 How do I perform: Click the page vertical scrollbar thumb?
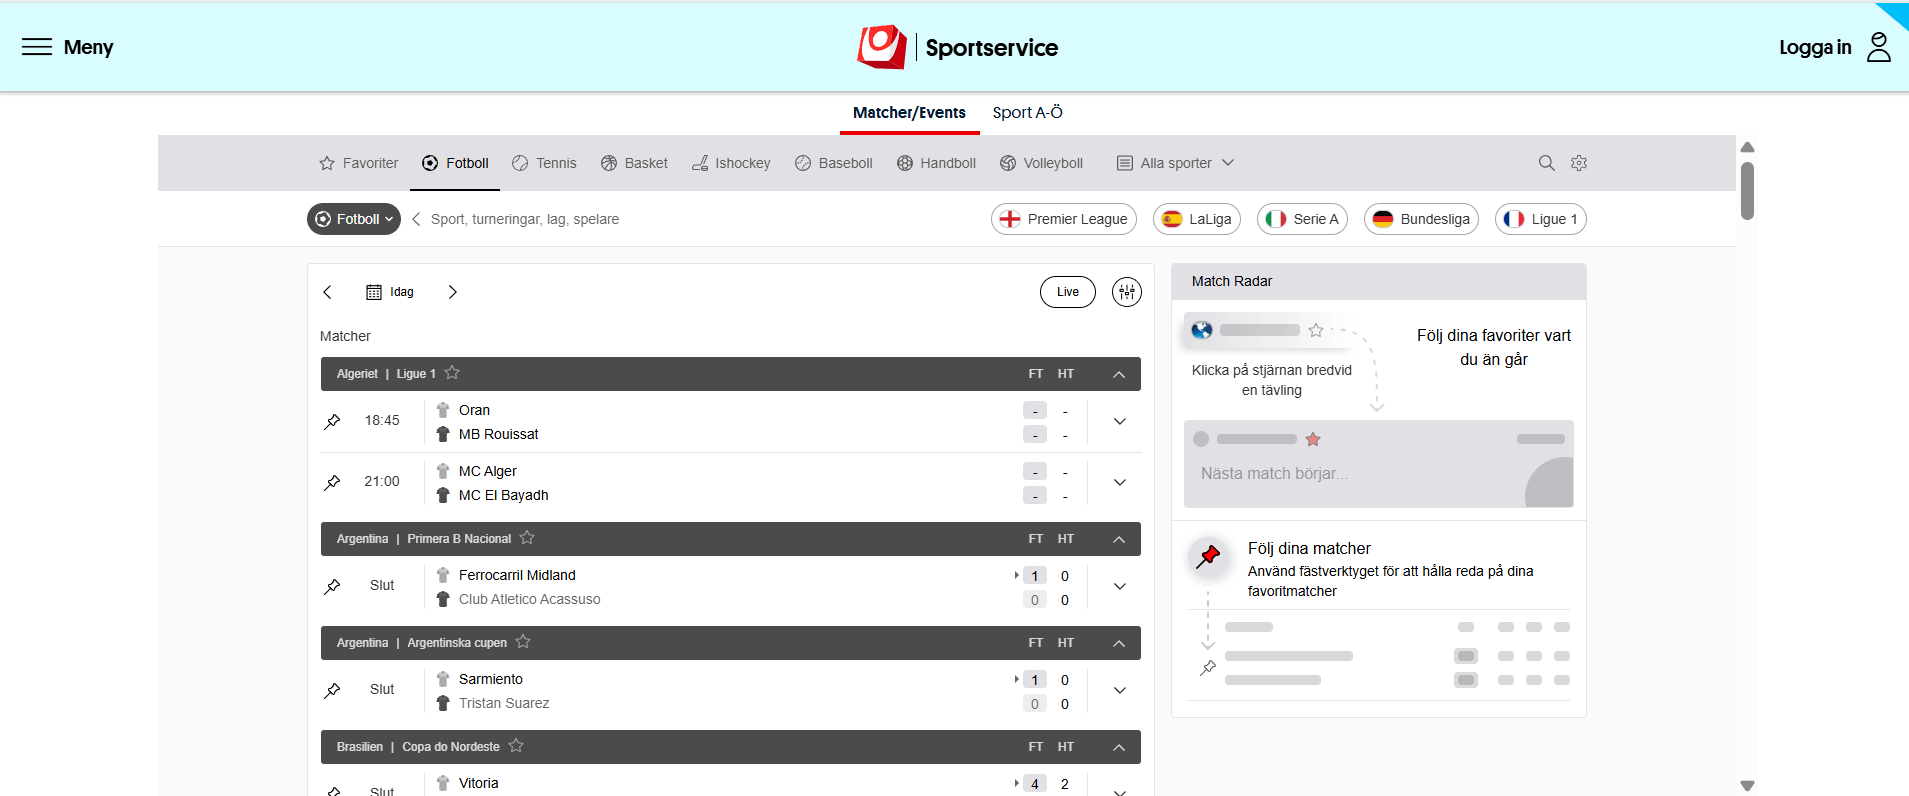pyautogui.click(x=1747, y=190)
